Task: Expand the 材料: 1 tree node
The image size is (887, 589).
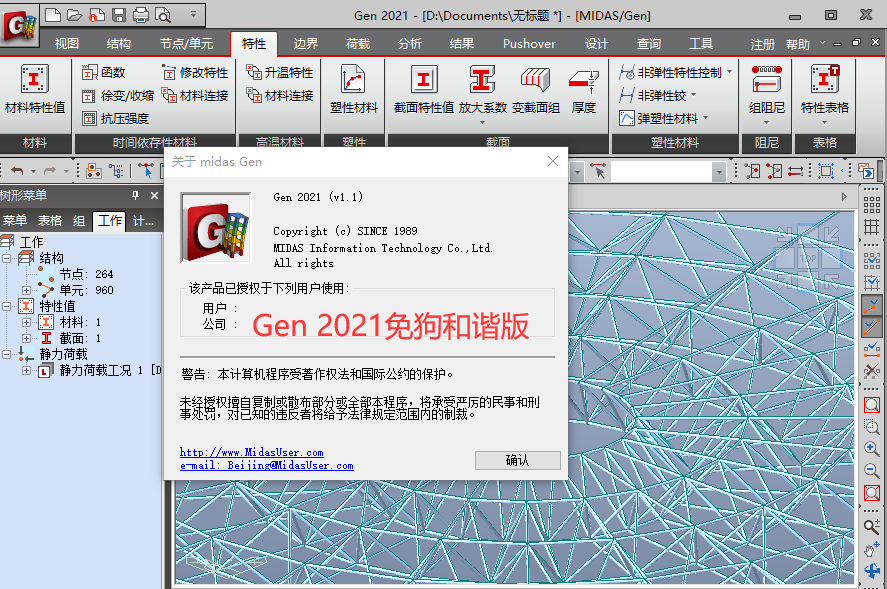Action: point(27,323)
